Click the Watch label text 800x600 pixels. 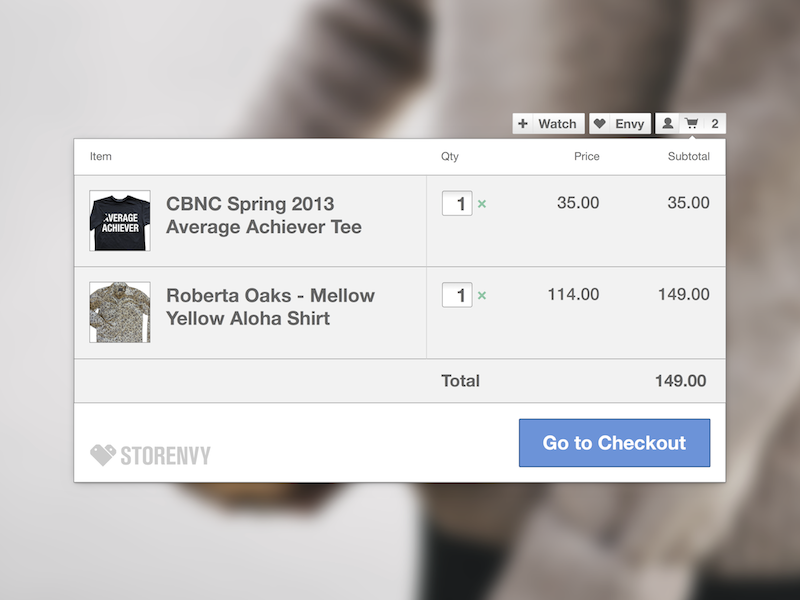[x=557, y=124]
